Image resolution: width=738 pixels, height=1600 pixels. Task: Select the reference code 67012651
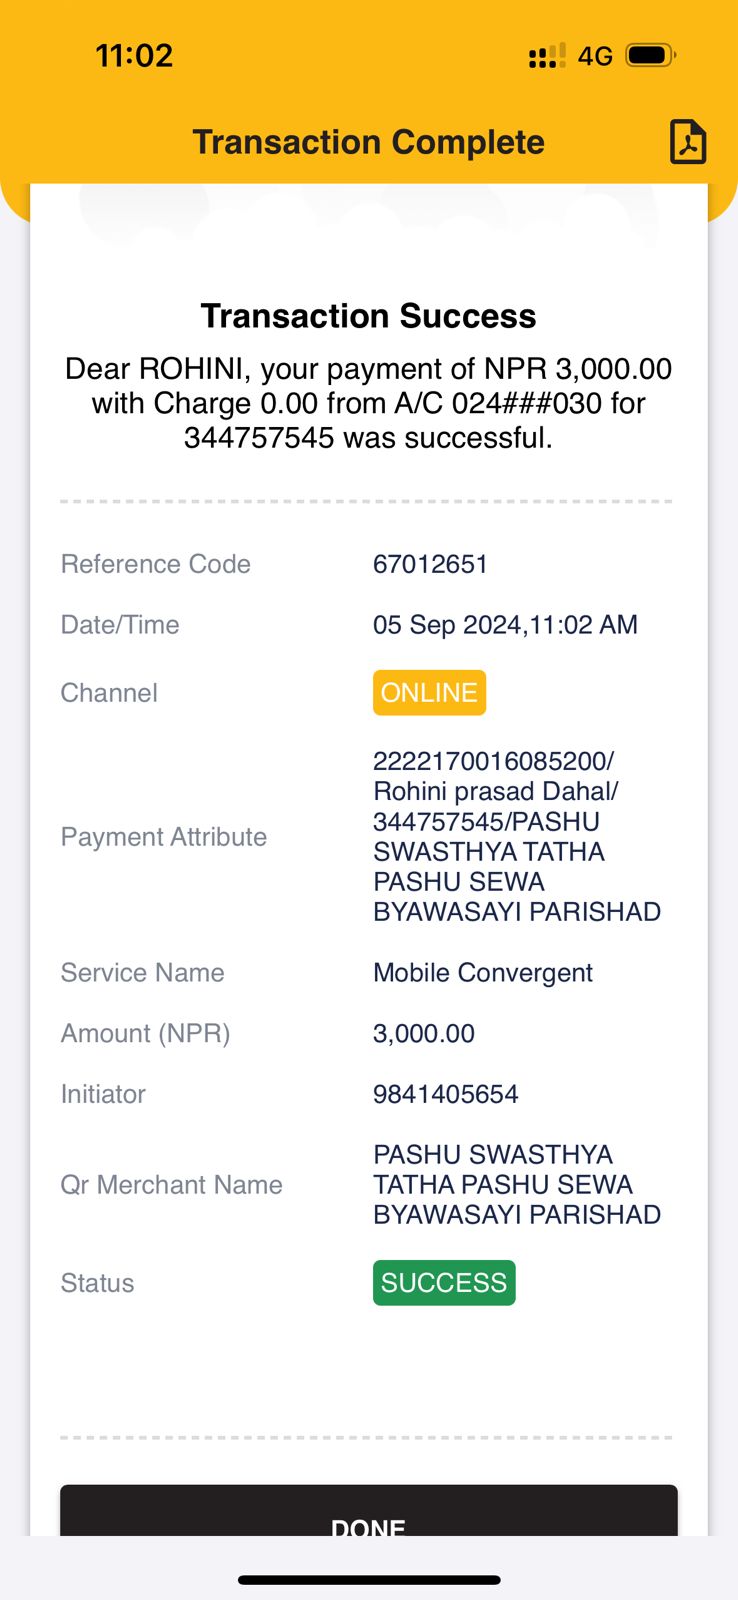[x=430, y=564]
